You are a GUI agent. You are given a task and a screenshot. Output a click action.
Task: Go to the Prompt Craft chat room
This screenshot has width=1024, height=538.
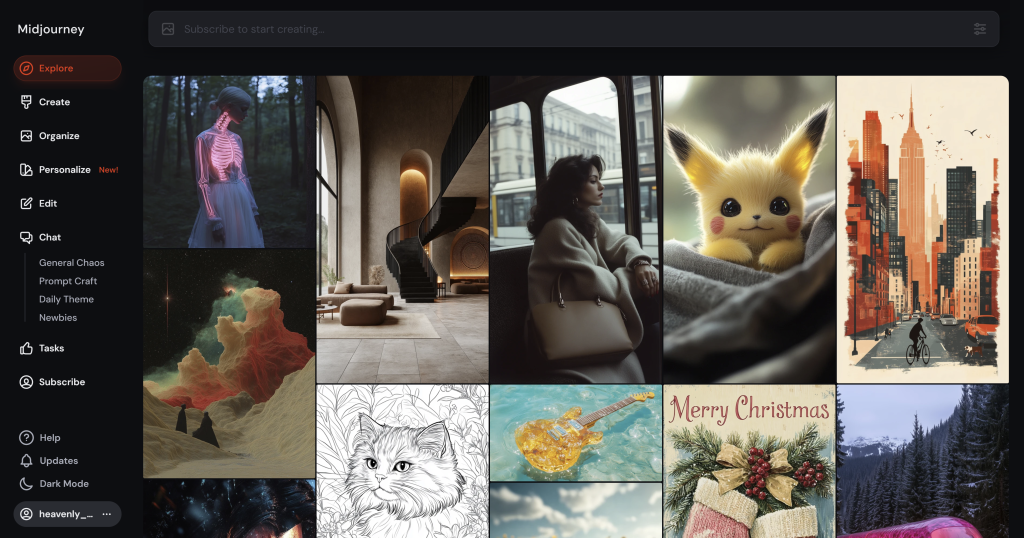click(x=68, y=281)
